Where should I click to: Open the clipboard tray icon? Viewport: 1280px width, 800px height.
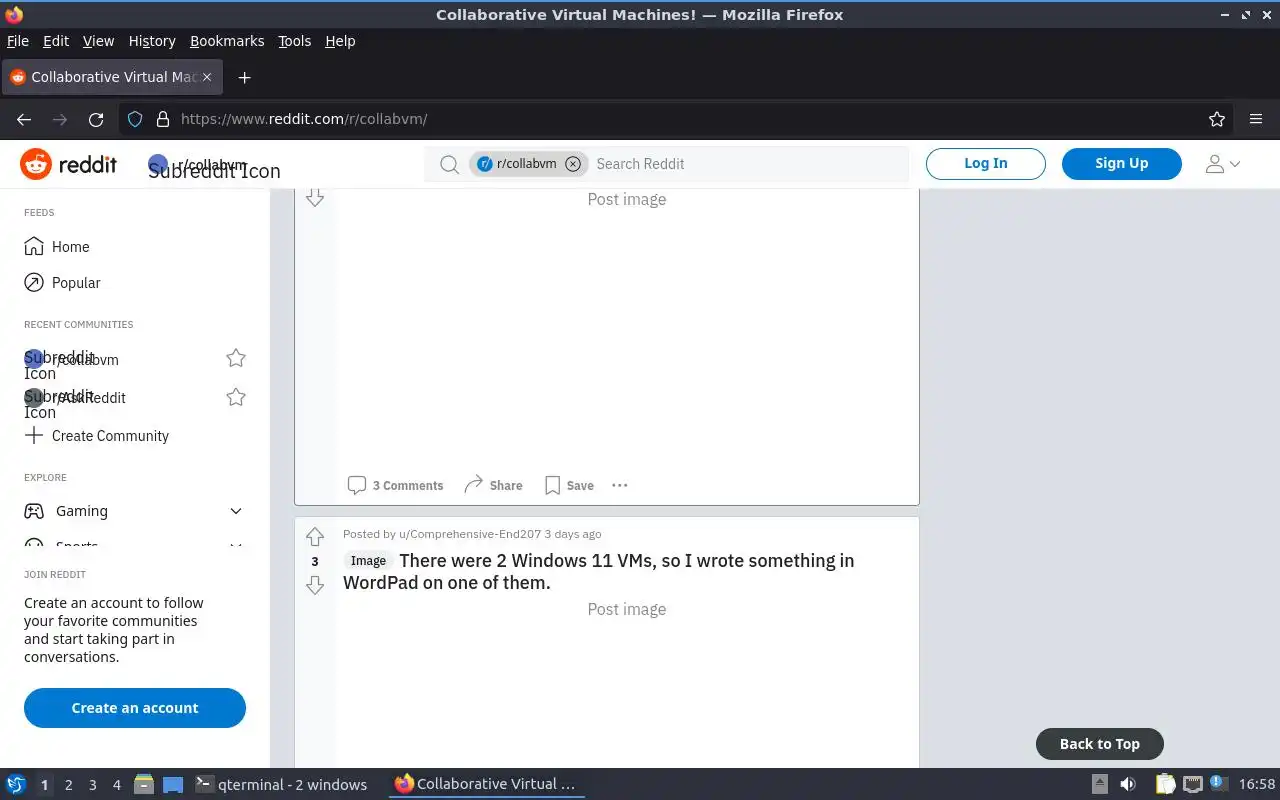click(1165, 785)
